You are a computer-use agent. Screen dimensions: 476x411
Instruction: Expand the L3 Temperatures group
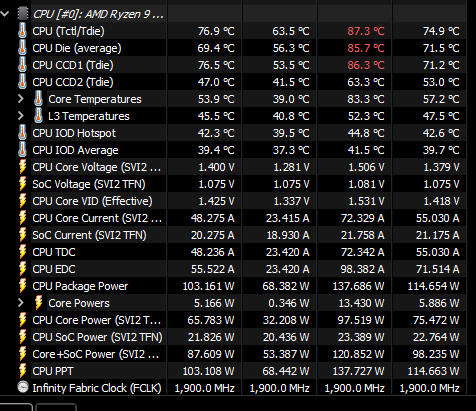pos(21,116)
